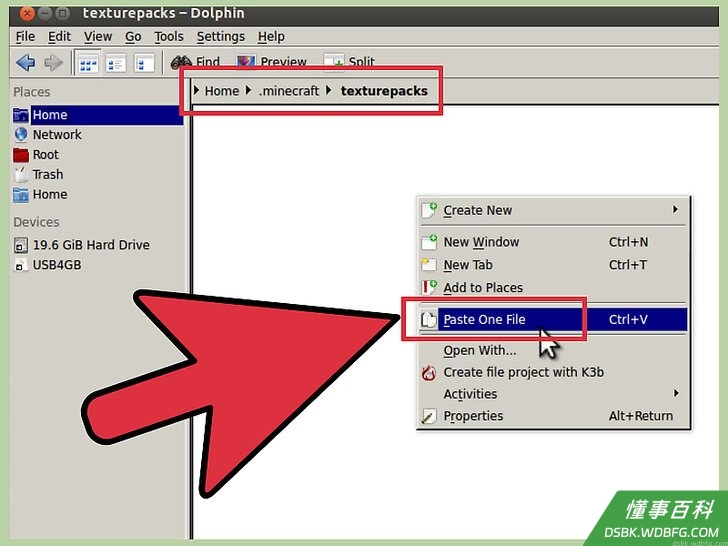Open the Tools menu

pos(169,37)
